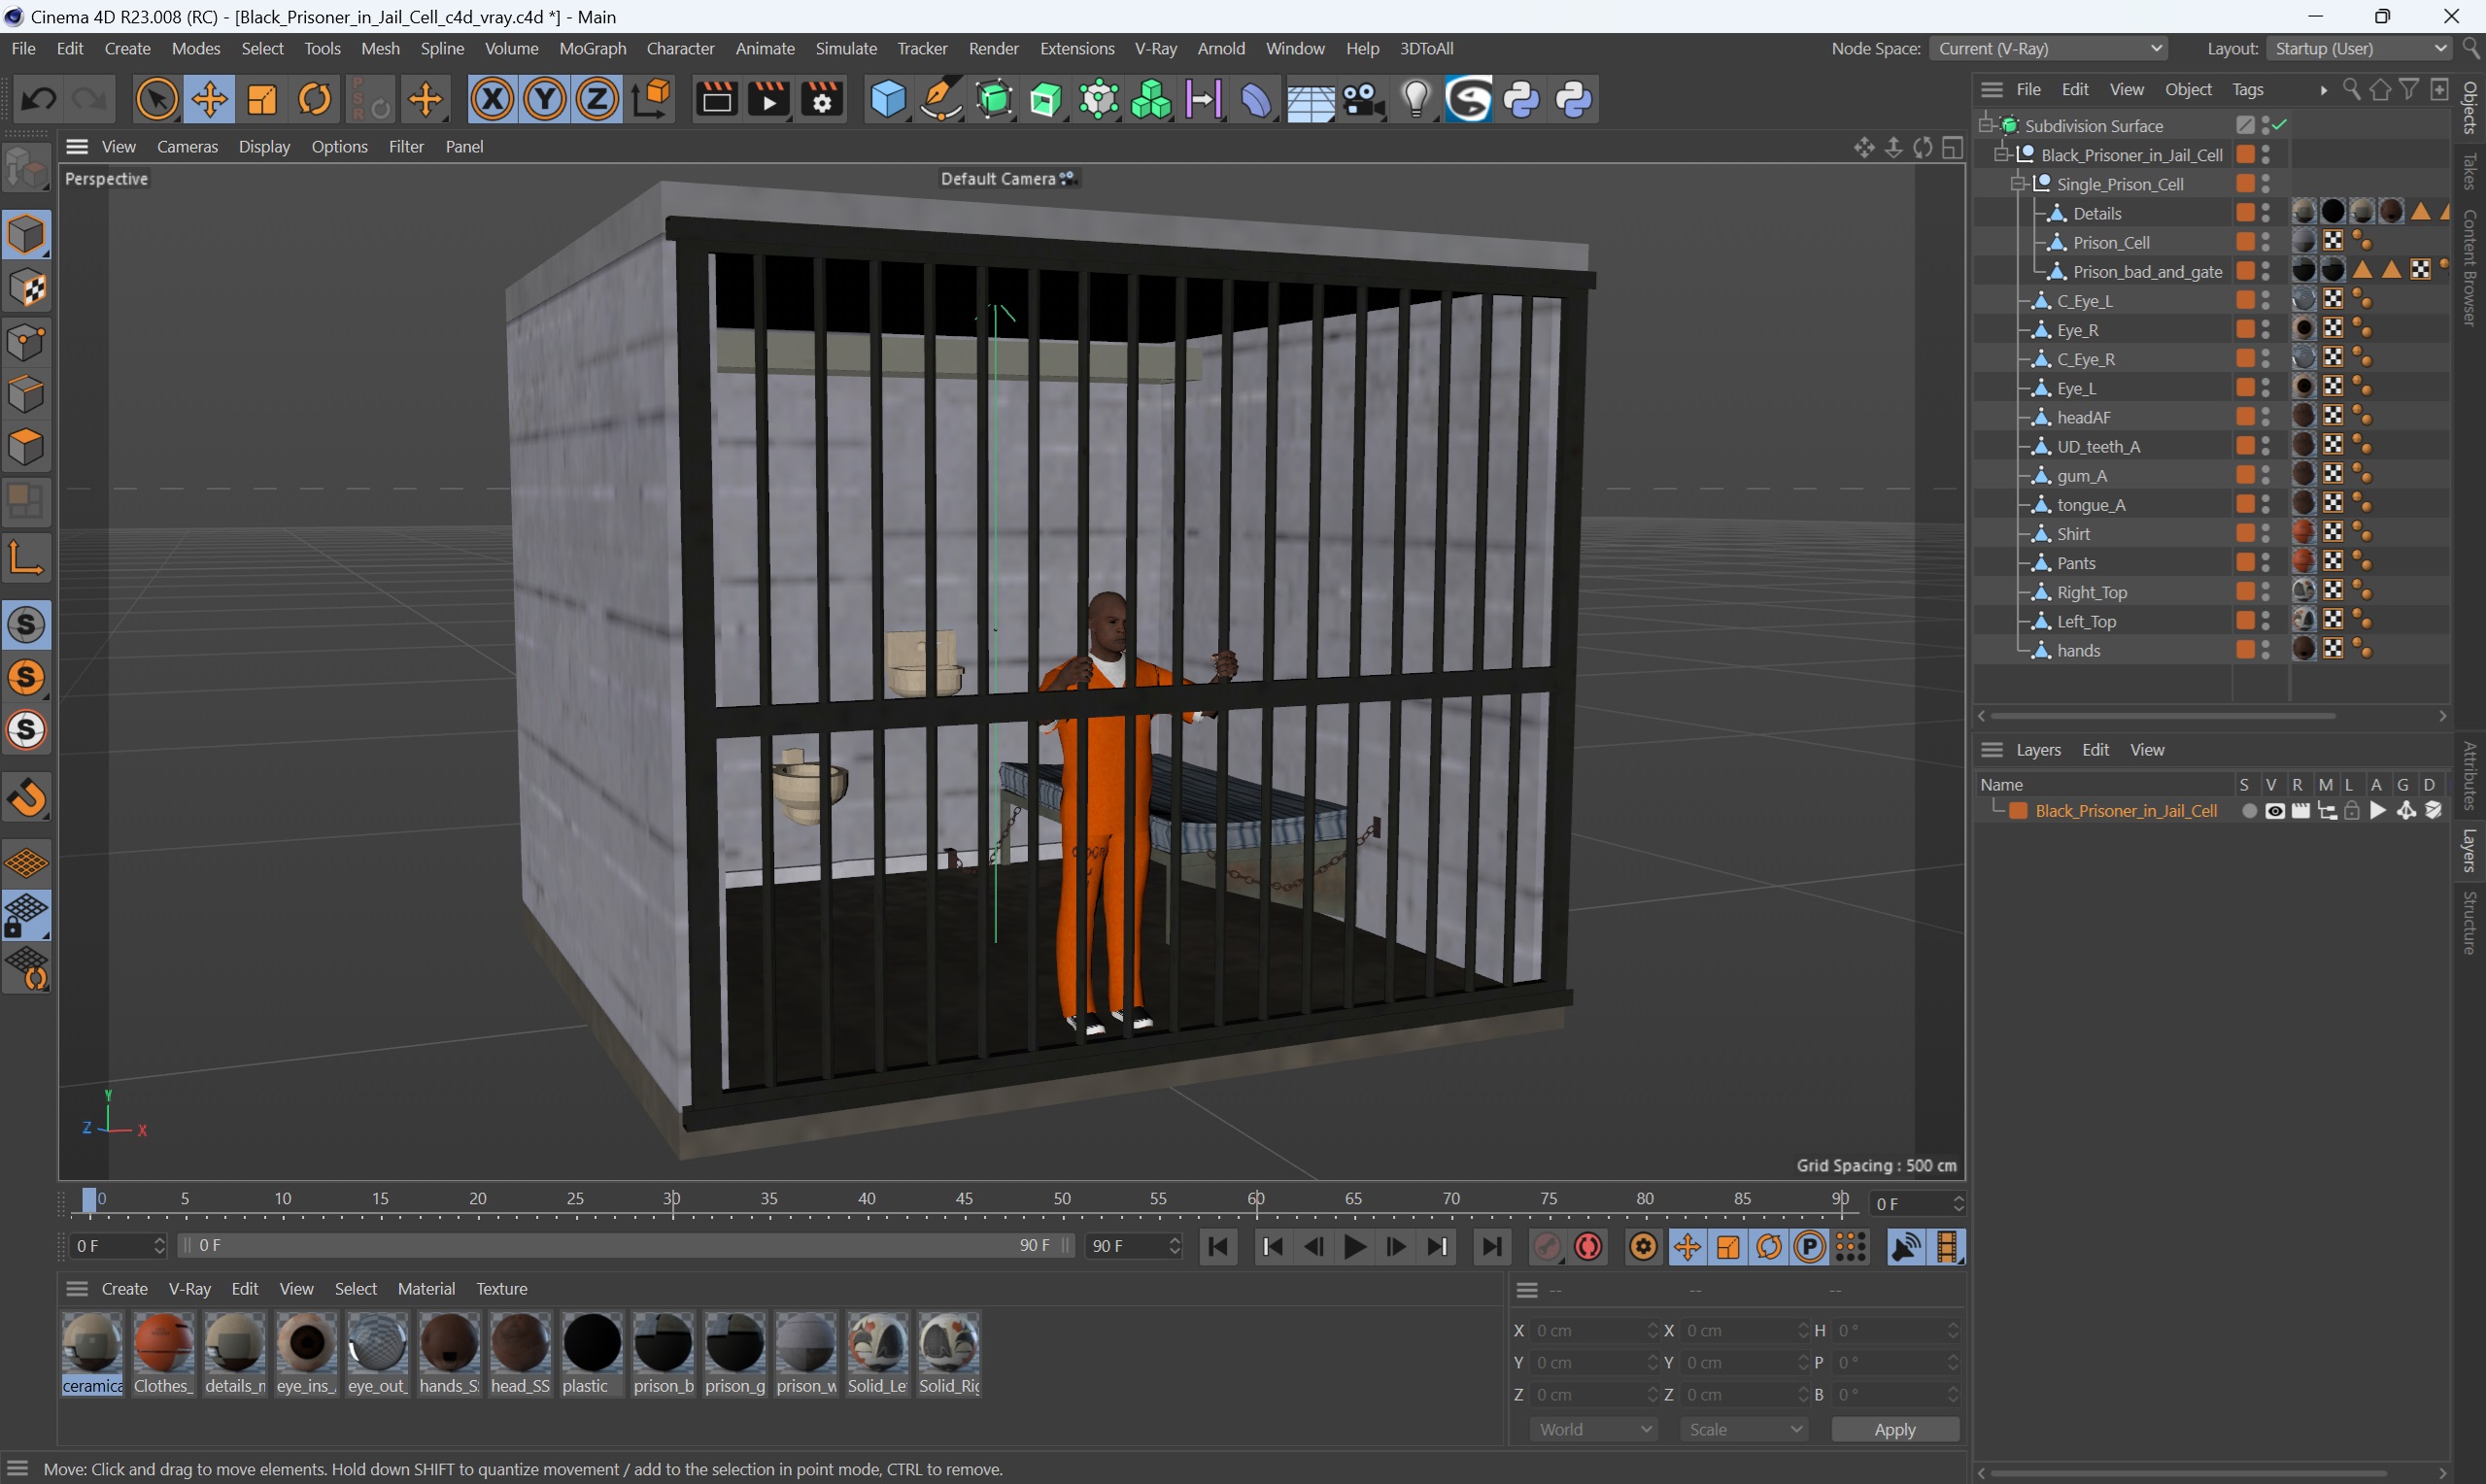
Task: Open the Layout dropdown
Action: [x=2357, y=48]
